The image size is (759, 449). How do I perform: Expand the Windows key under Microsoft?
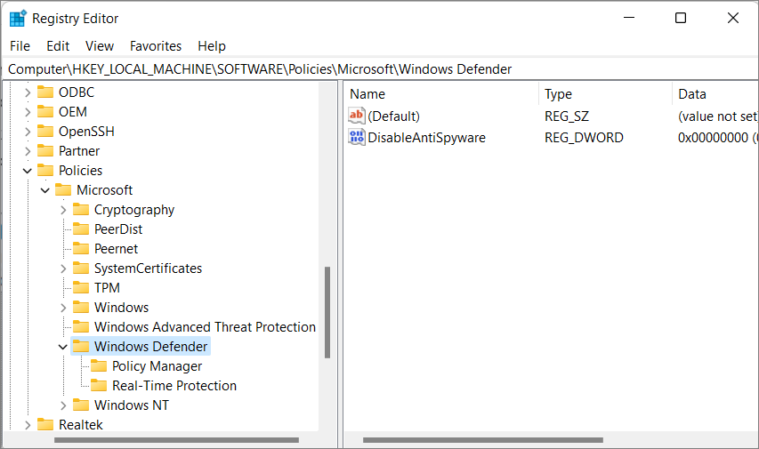(x=63, y=308)
